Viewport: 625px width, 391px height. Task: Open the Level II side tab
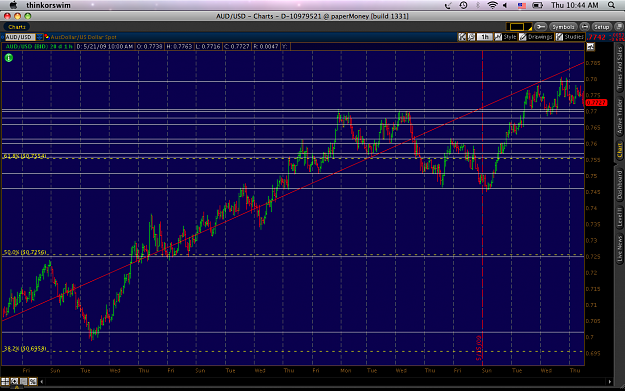click(620, 218)
